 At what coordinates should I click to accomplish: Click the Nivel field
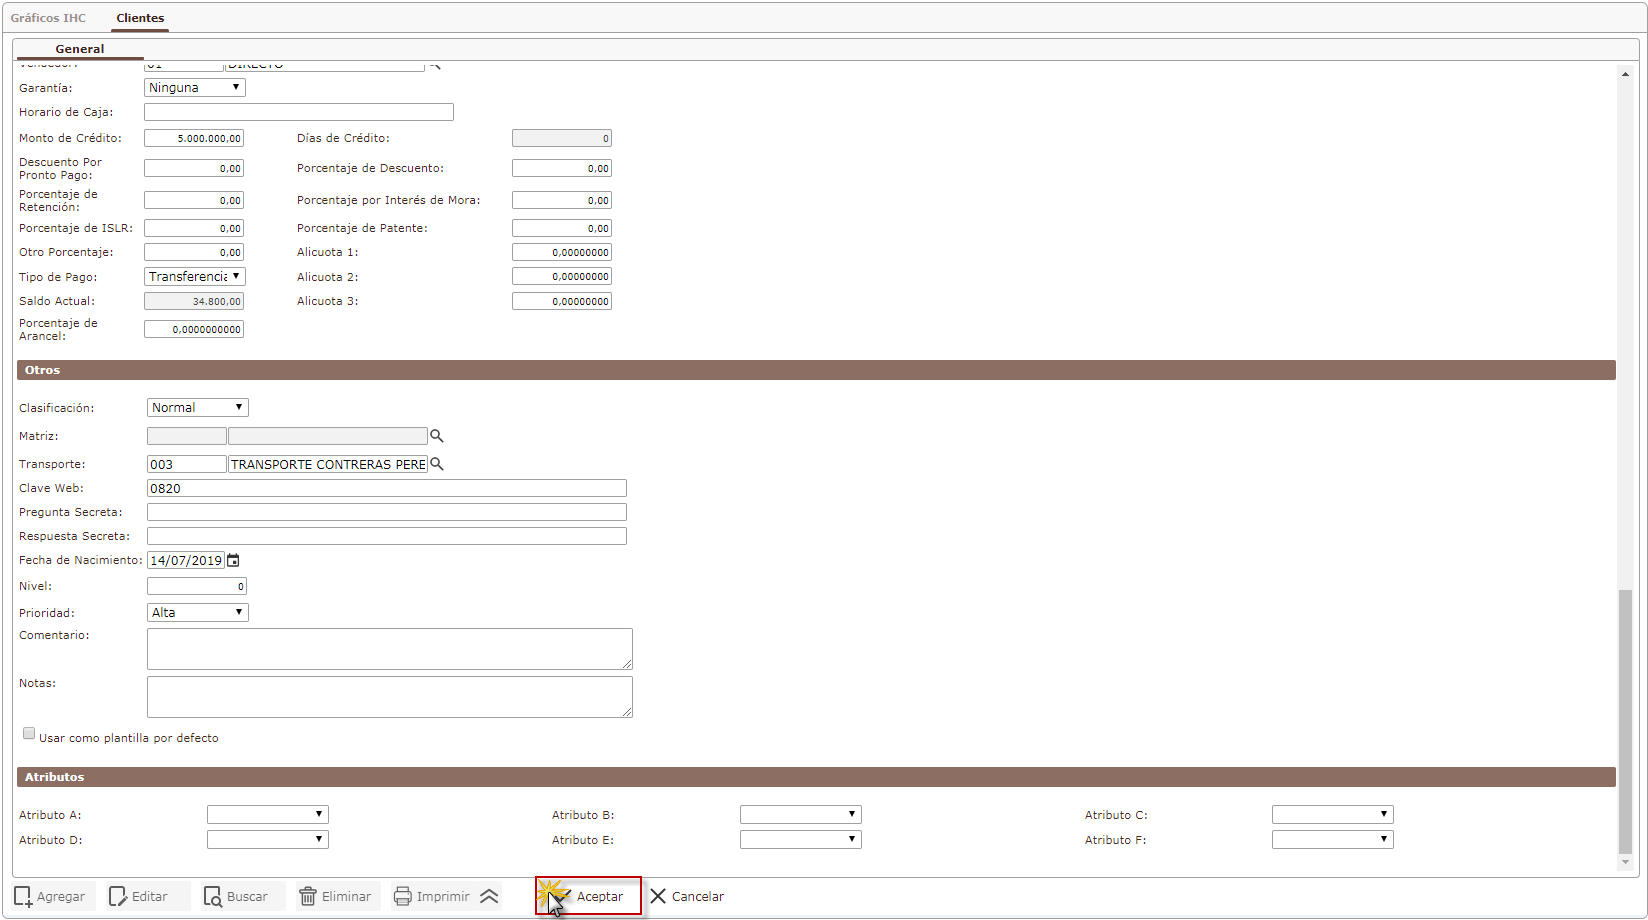pos(197,587)
